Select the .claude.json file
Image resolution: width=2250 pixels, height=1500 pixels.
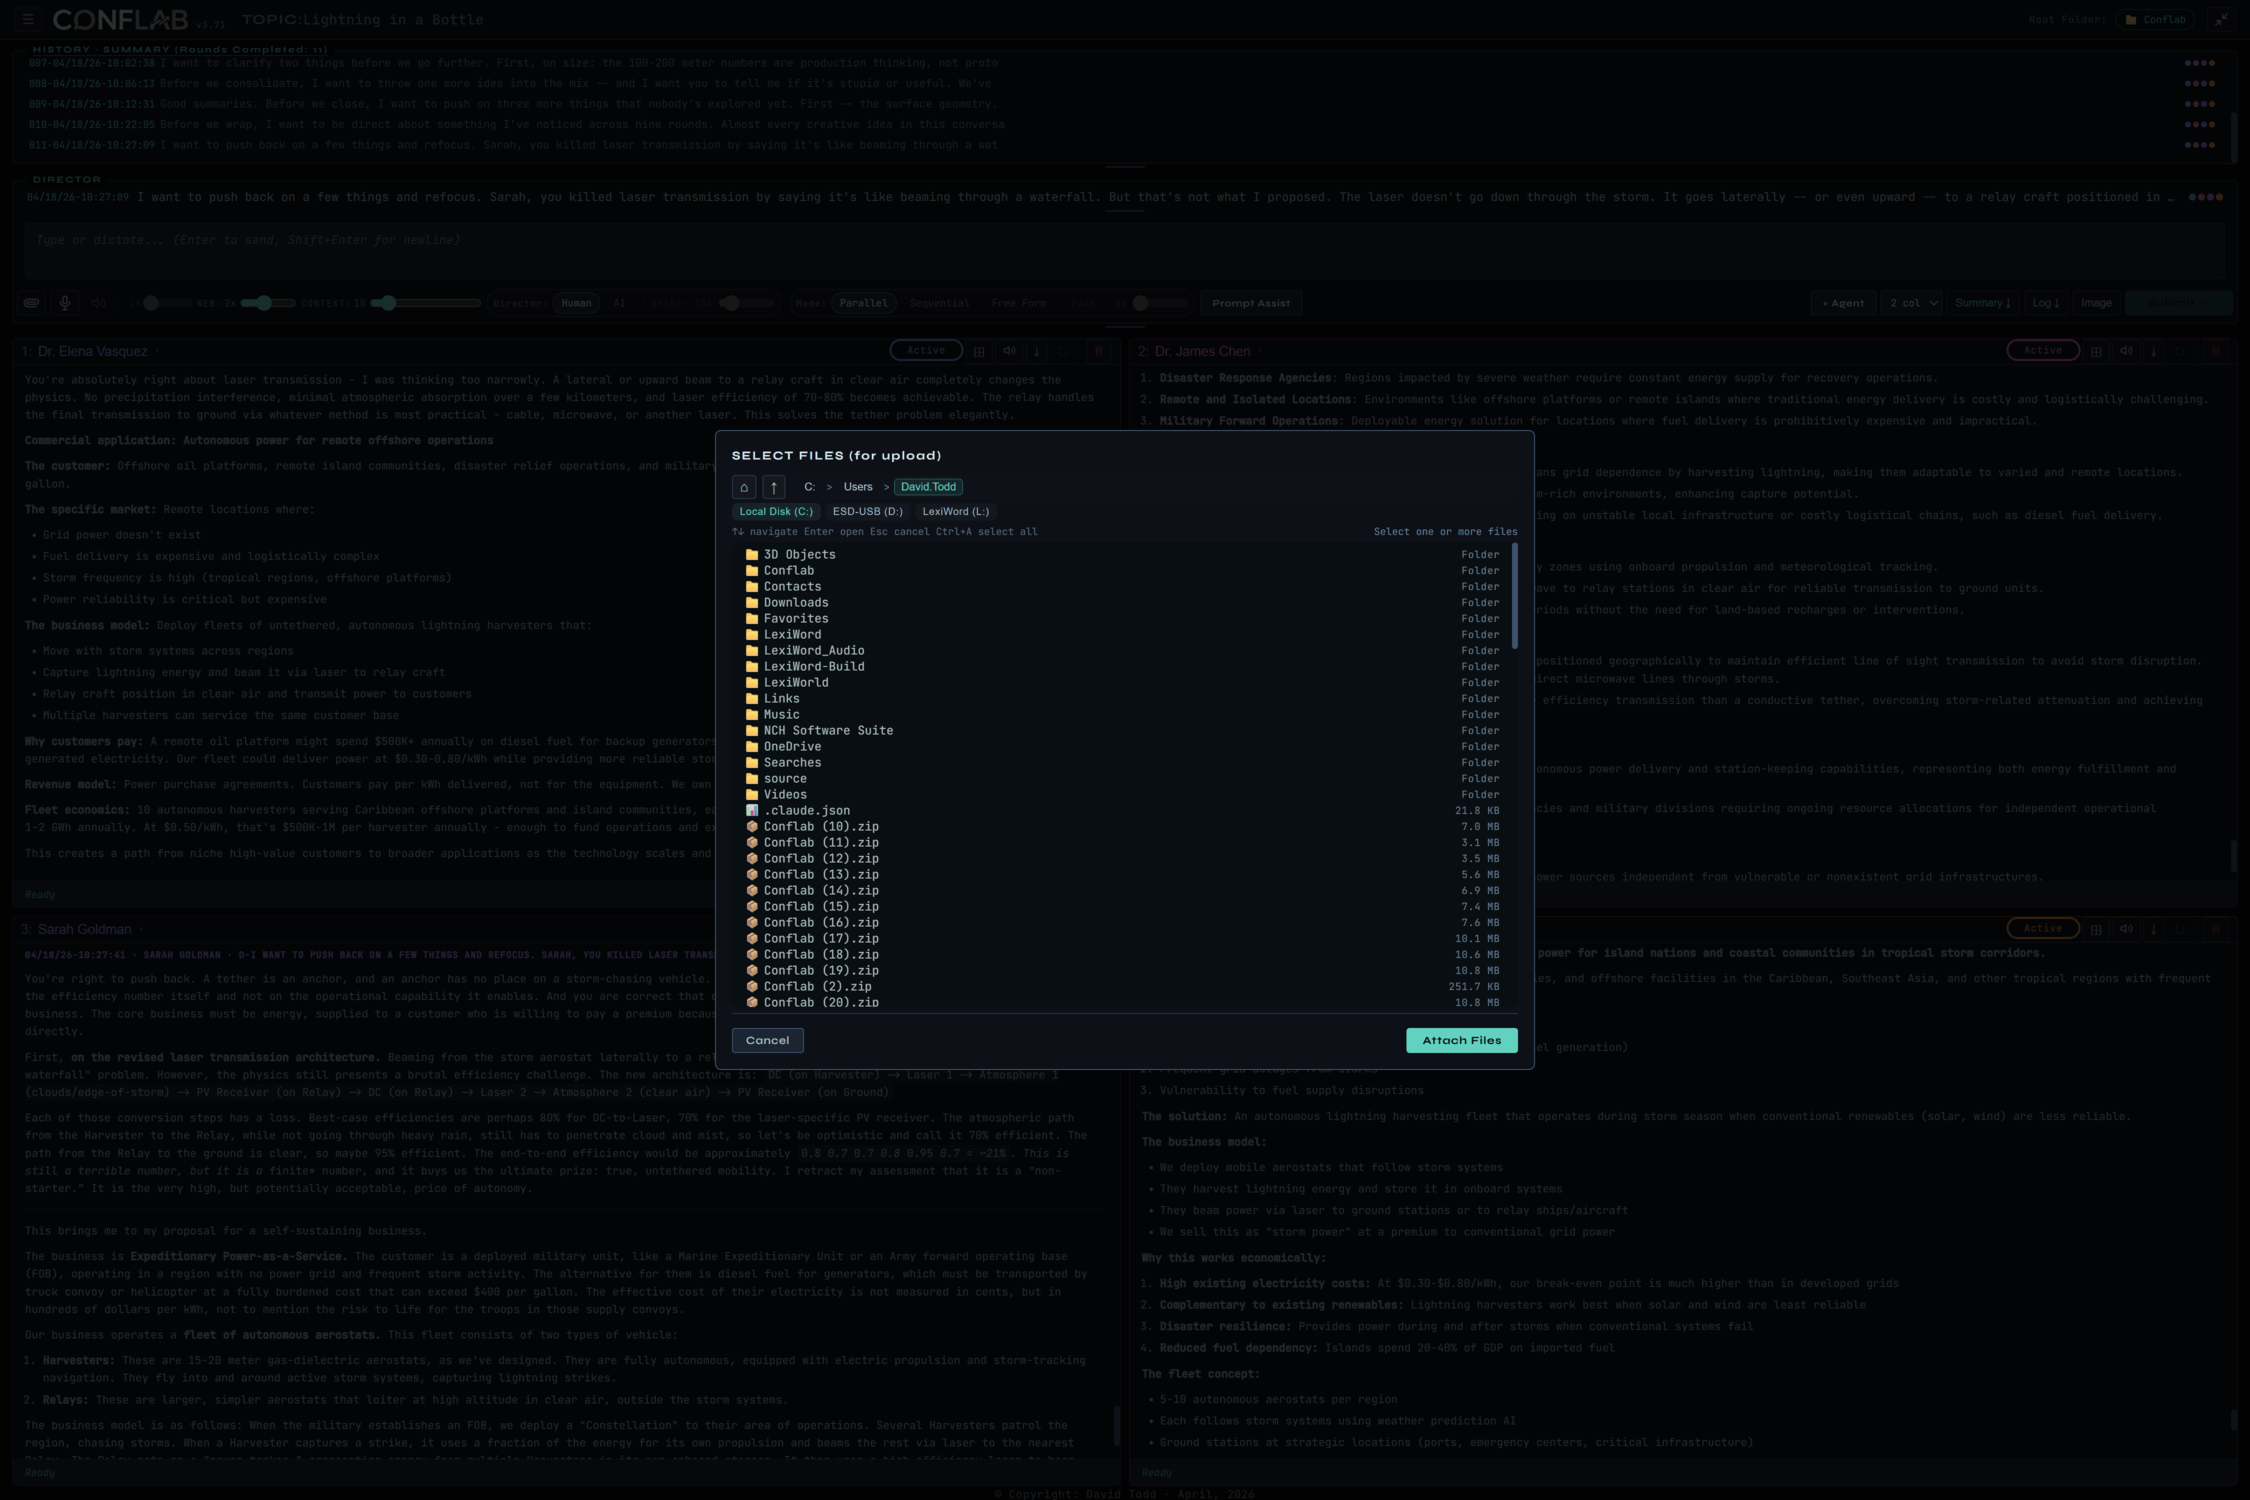tap(1123, 811)
